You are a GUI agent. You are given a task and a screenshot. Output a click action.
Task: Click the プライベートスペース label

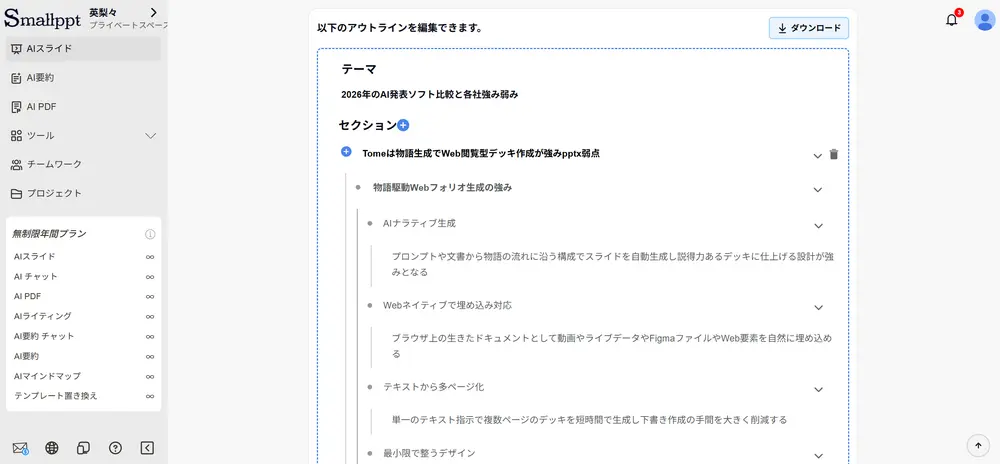(x=128, y=25)
